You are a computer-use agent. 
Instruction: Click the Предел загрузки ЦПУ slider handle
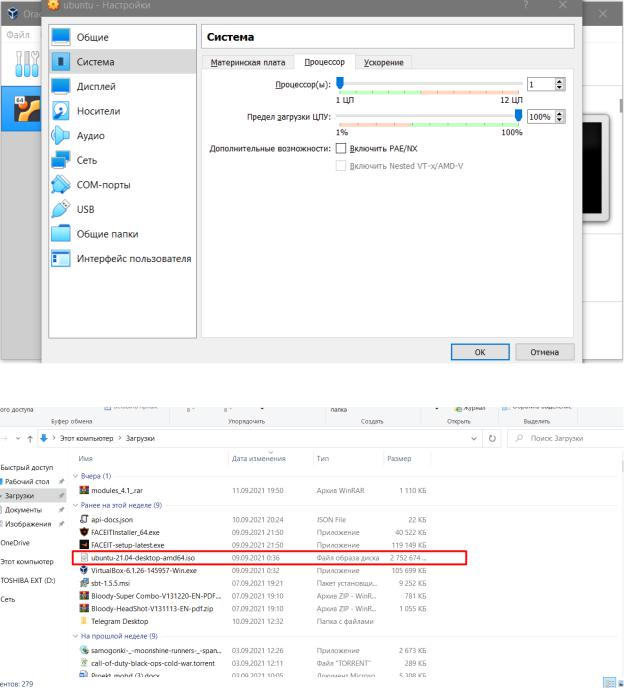[518, 115]
